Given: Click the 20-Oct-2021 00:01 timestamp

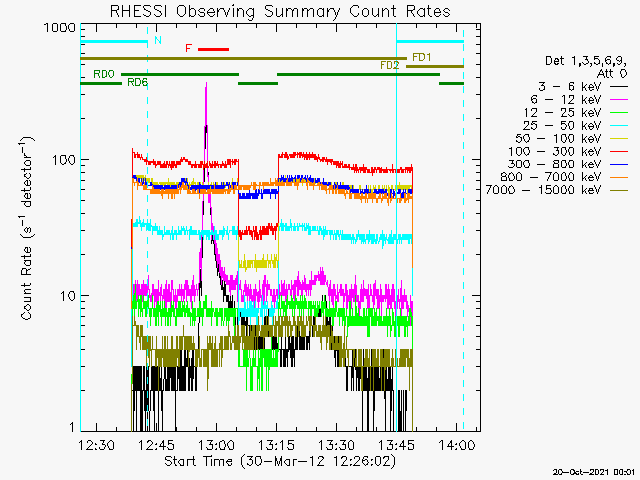Looking at the screenshot, I should coord(594,472).
